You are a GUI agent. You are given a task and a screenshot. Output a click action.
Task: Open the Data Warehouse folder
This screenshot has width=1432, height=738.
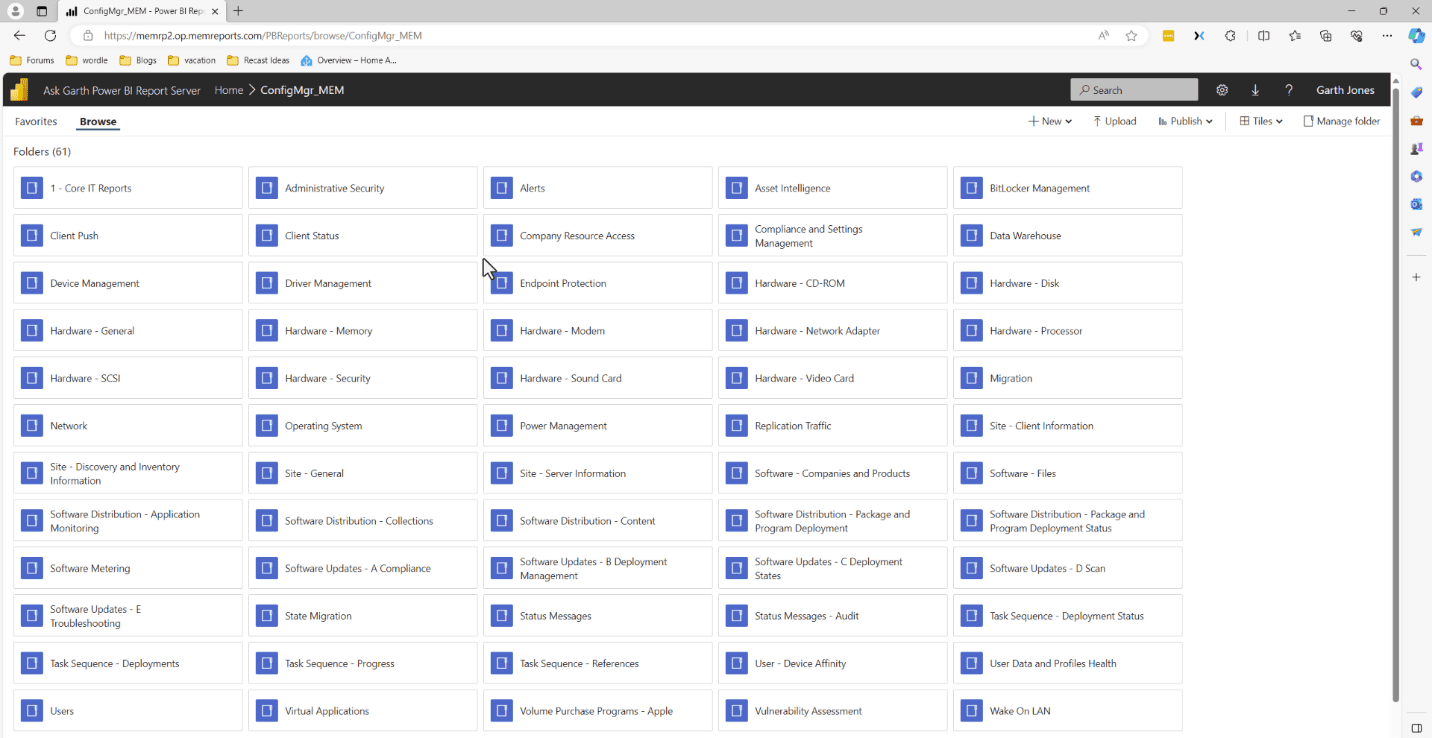point(1068,236)
